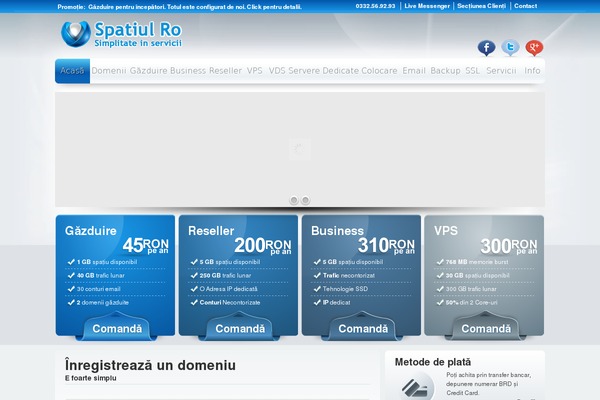This screenshot has width=600, height=400.
Task: Open the Facebook social icon
Action: tap(486, 48)
